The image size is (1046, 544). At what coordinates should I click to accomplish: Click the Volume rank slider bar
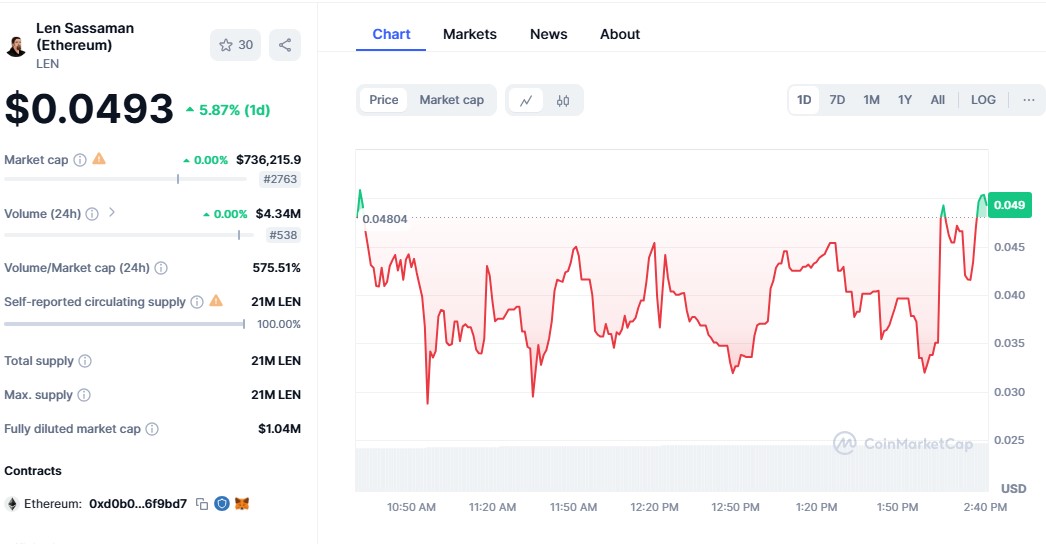pos(129,235)
